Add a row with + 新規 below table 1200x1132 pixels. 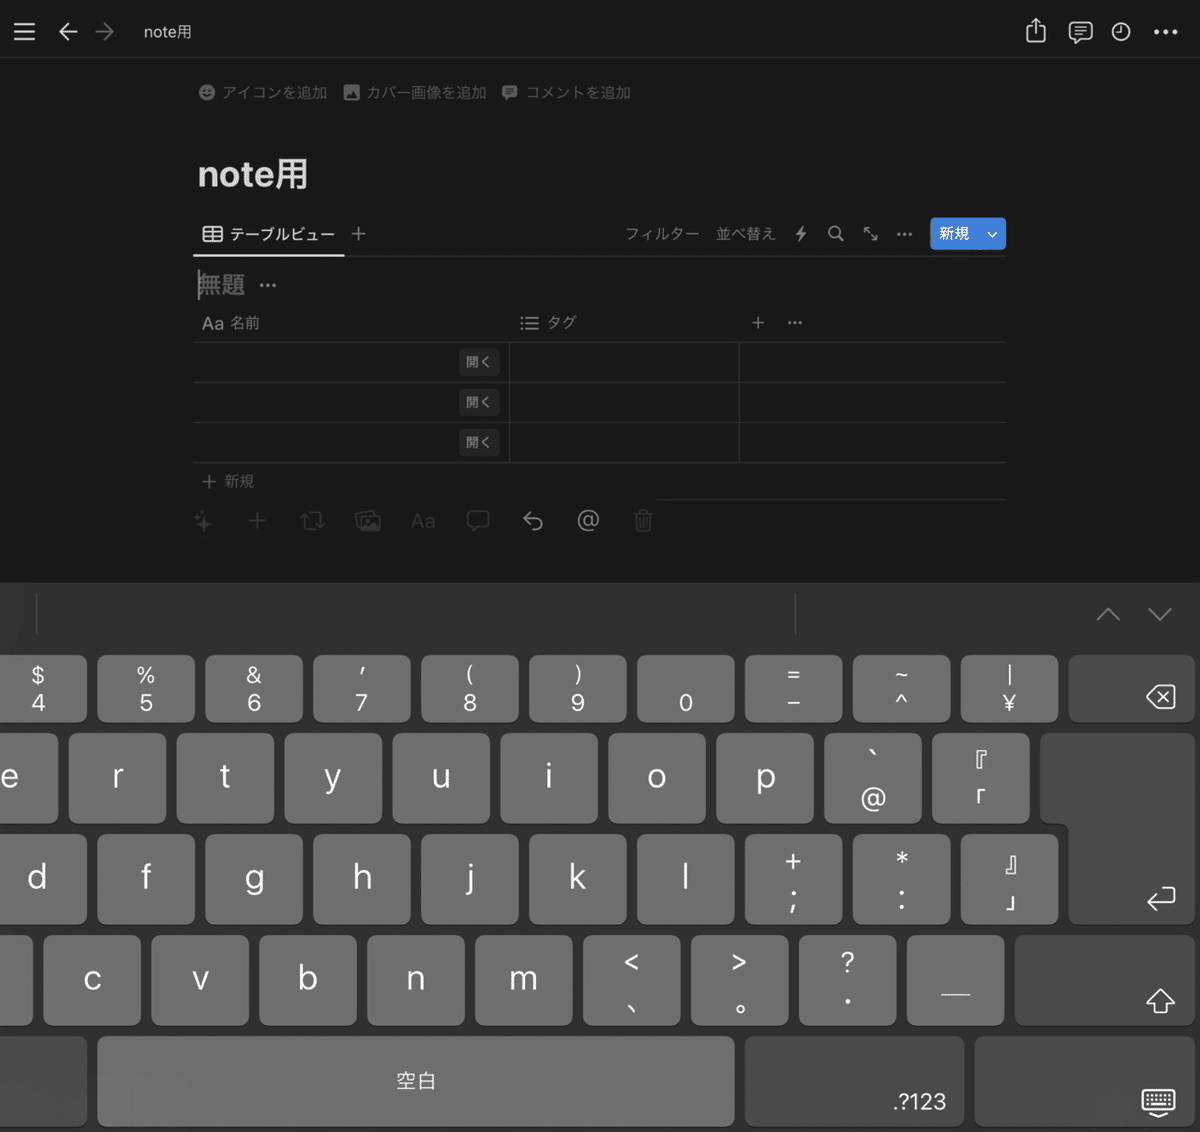228,482
